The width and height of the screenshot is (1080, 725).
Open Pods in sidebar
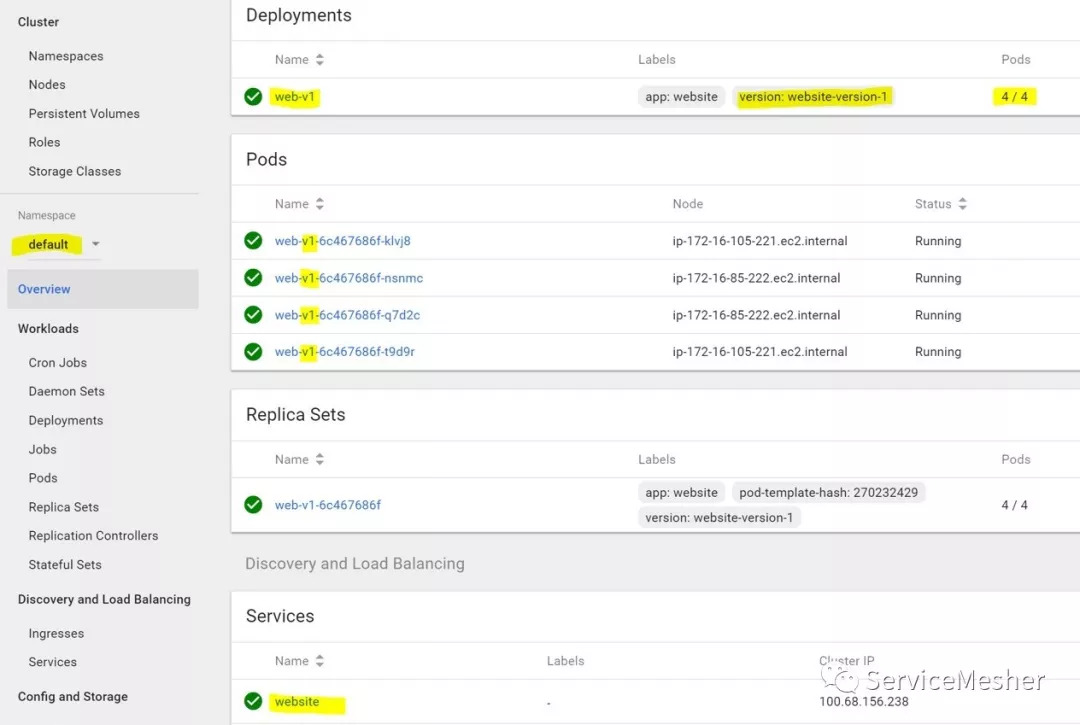click(43, 478)
